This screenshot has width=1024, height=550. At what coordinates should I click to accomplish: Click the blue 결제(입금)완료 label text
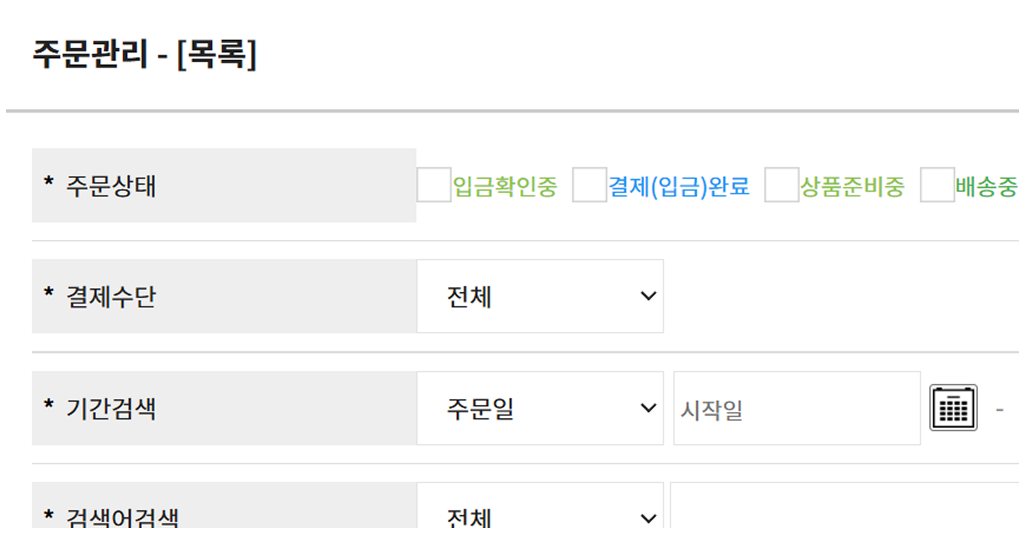coord(679,186)
